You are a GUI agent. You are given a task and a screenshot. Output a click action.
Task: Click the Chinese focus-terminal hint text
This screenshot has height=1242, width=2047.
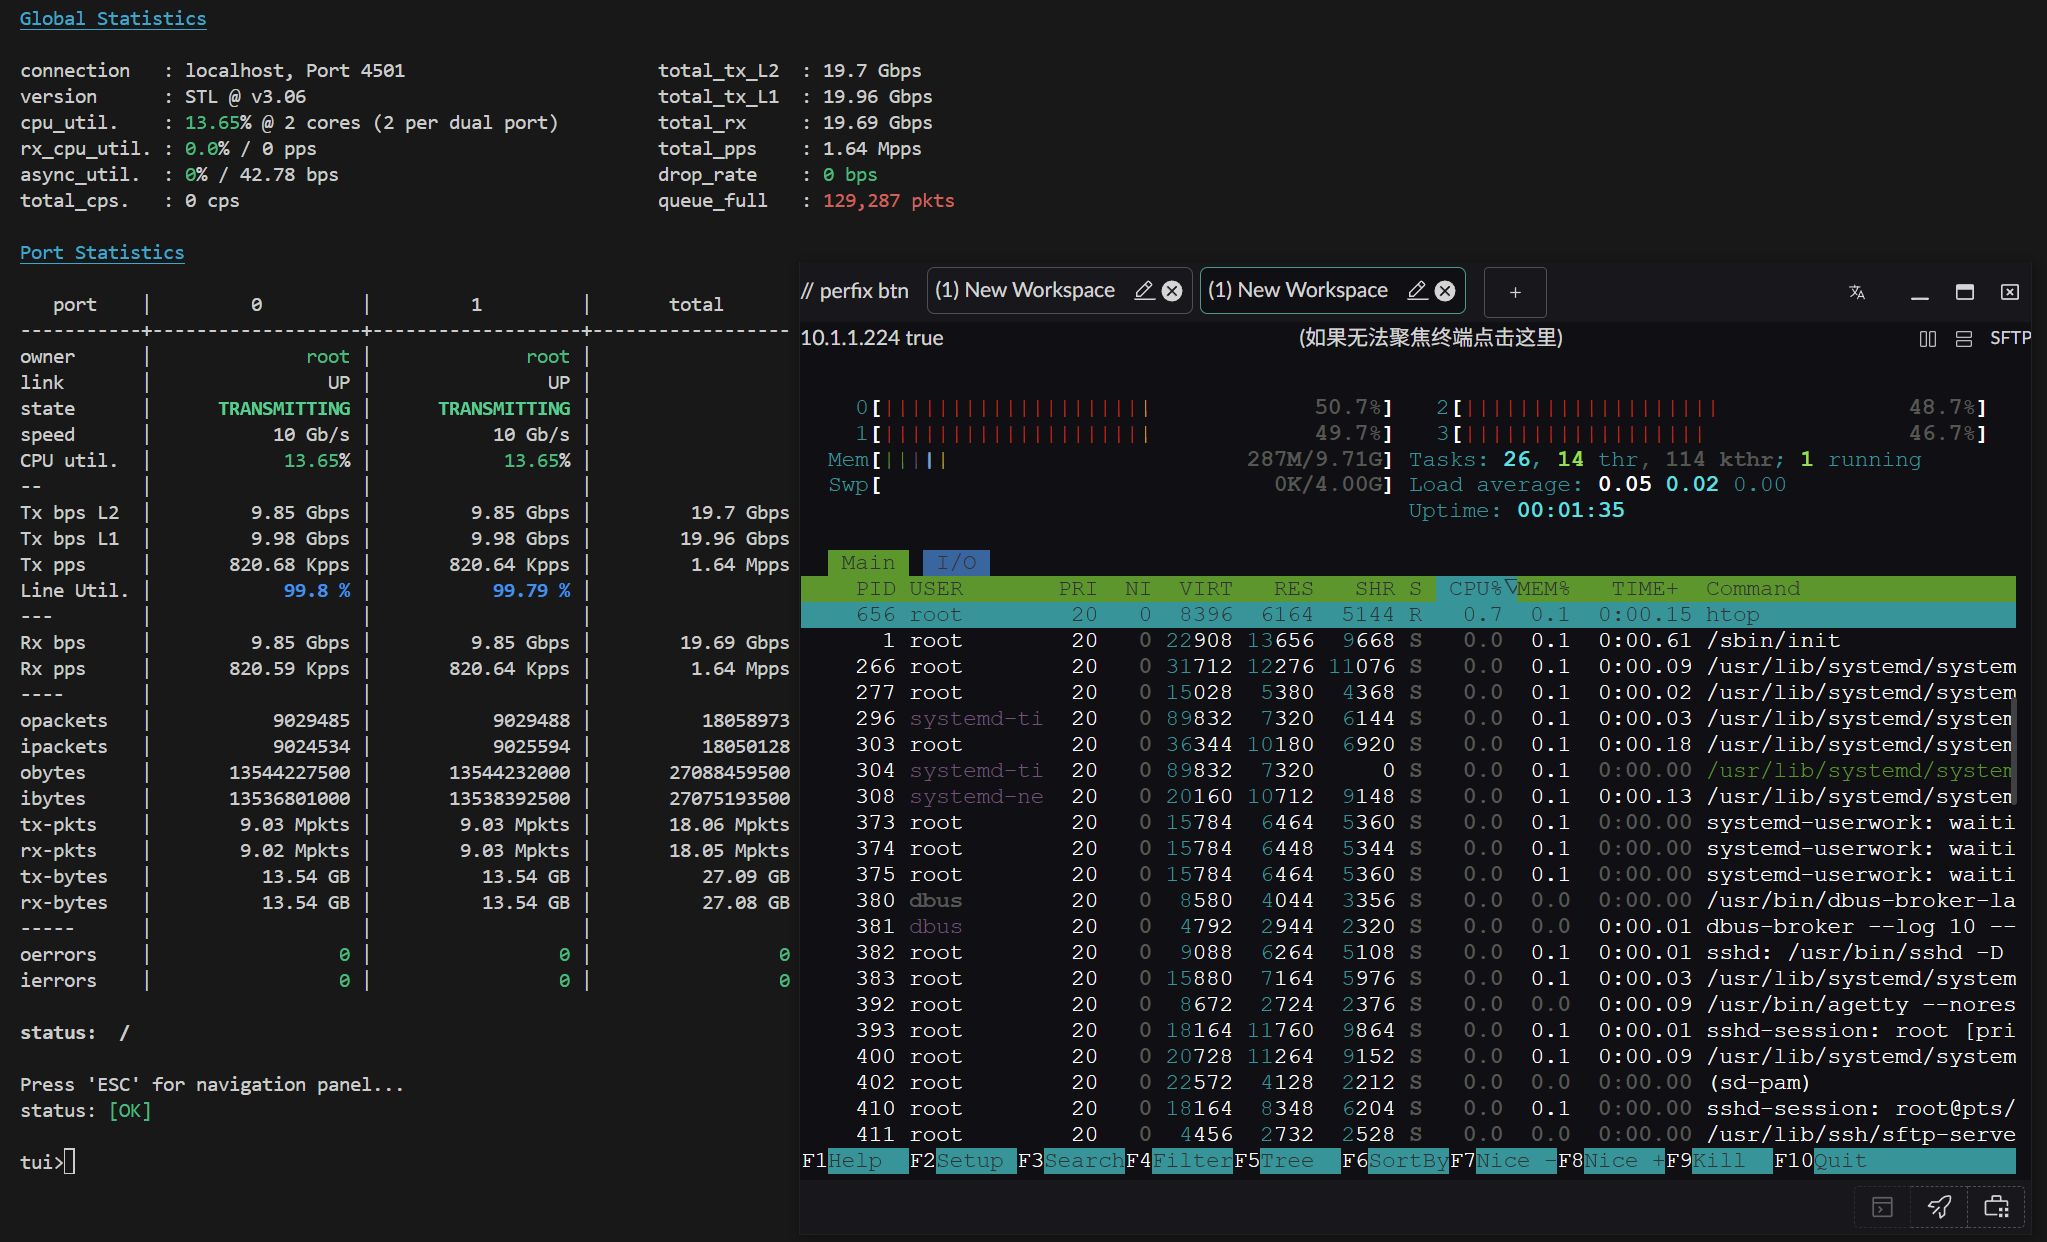point(1430,338)
